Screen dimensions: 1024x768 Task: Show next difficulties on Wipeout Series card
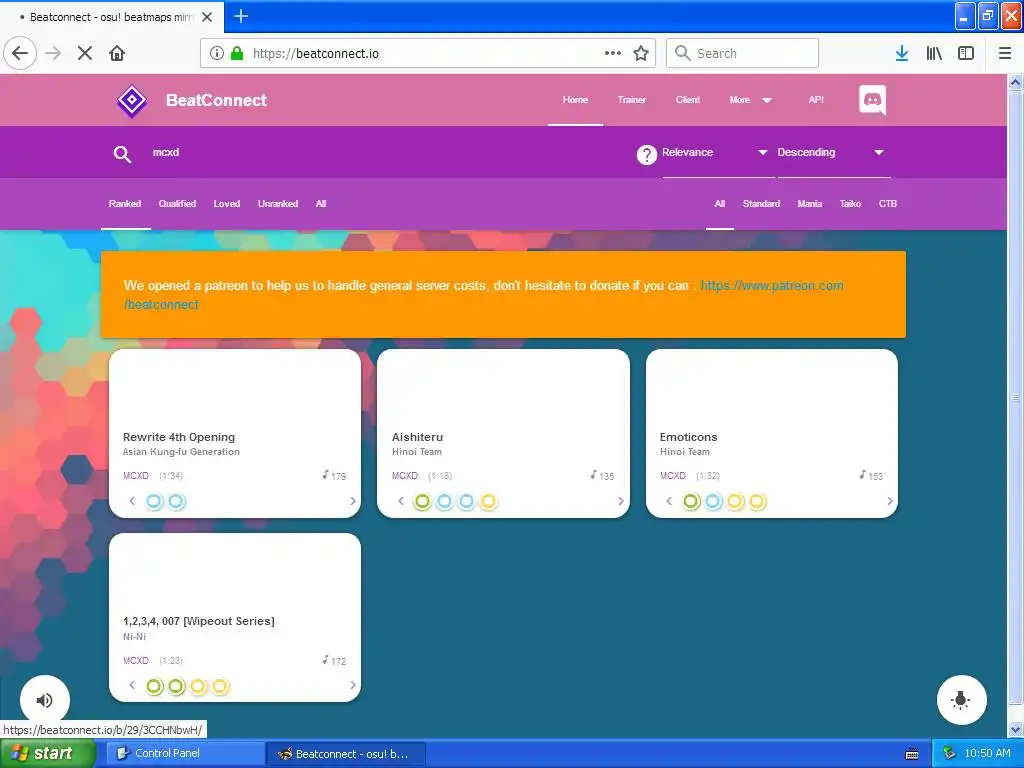pyautogui.click(x=353, y=685)
